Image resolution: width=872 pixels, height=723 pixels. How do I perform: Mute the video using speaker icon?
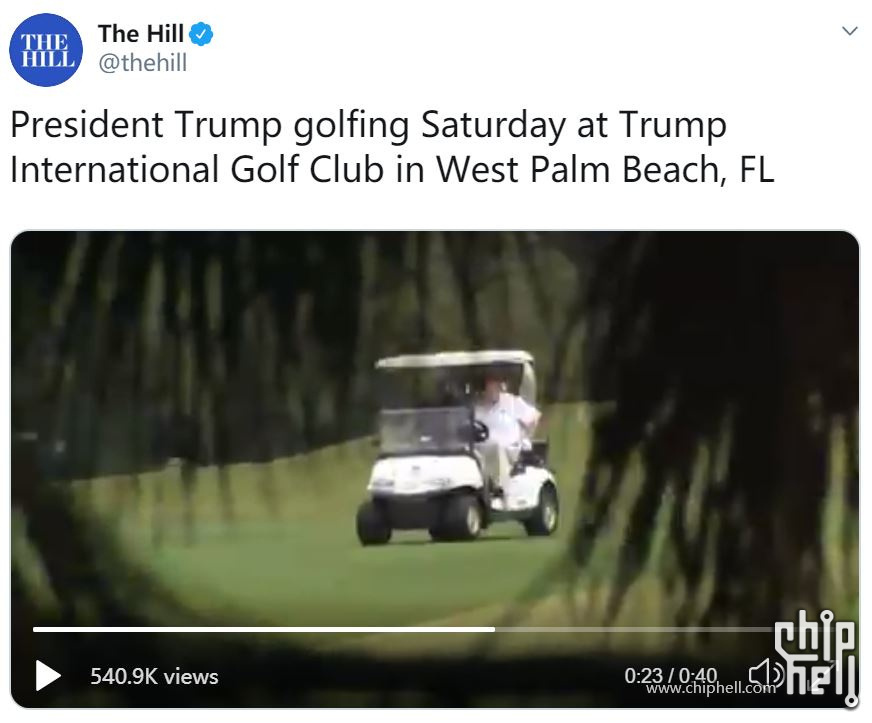(x=765, y=675)
